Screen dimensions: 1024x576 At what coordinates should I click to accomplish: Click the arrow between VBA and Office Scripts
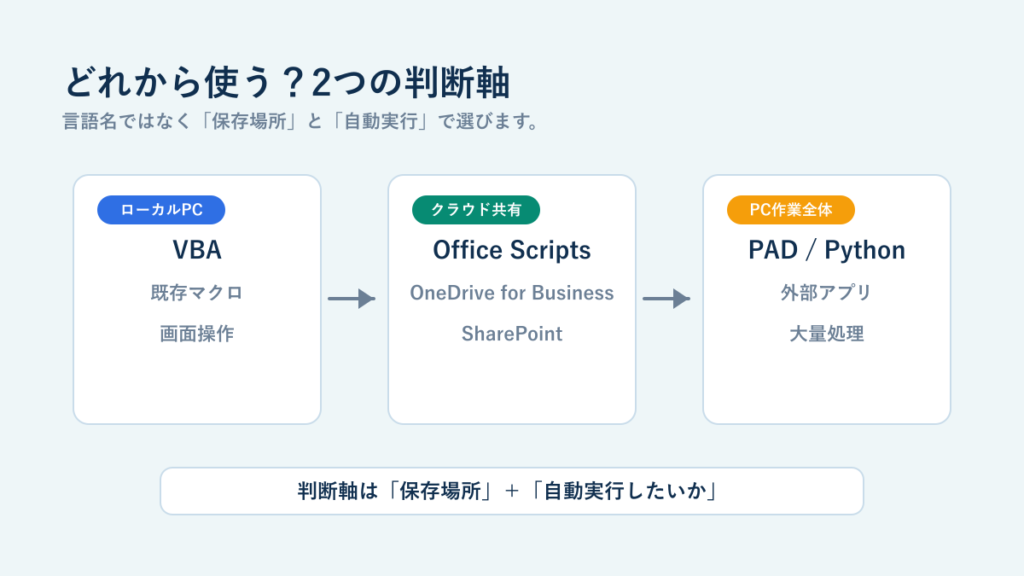352,298
